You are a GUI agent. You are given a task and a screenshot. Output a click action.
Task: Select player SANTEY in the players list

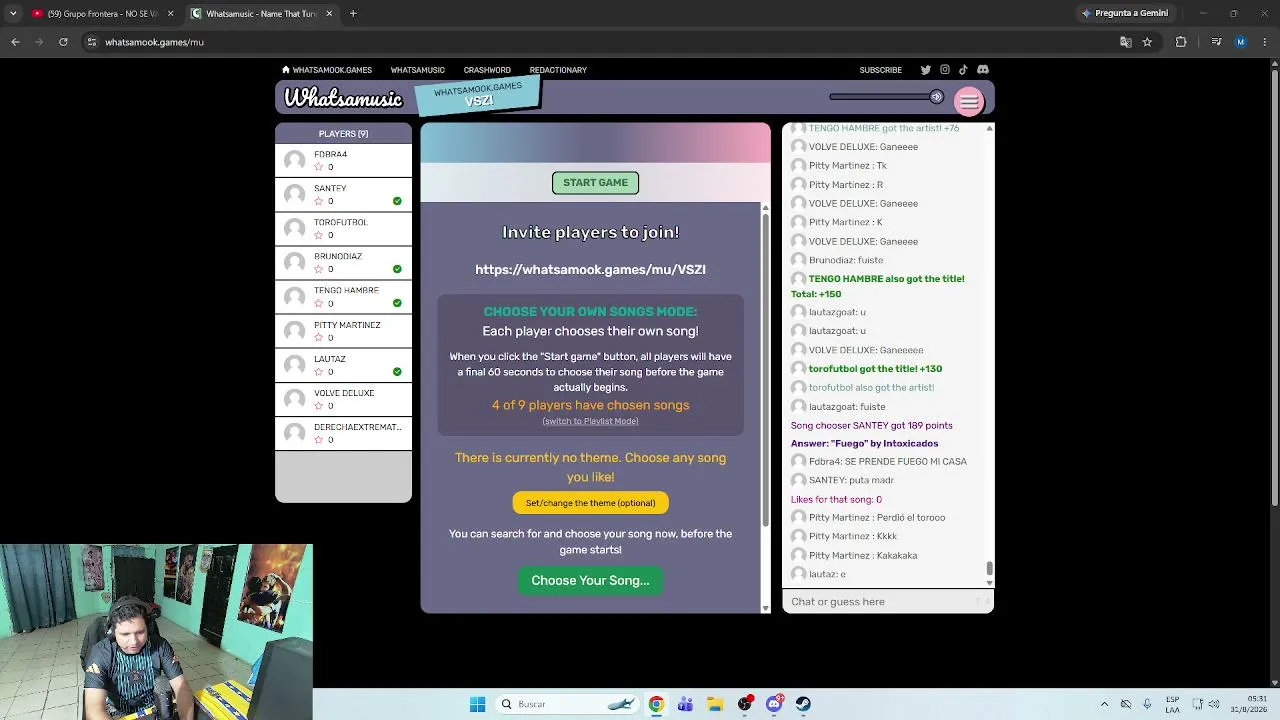pos(343,194)
